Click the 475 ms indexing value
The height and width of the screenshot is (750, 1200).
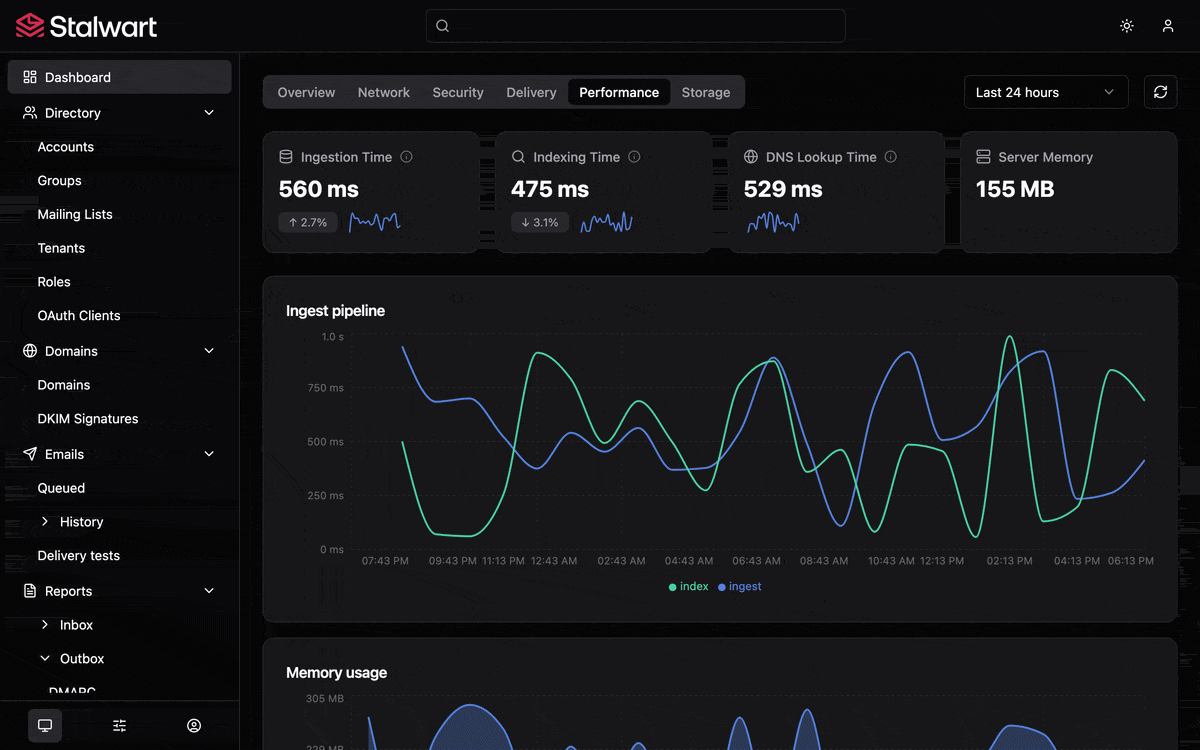point(550,189)
